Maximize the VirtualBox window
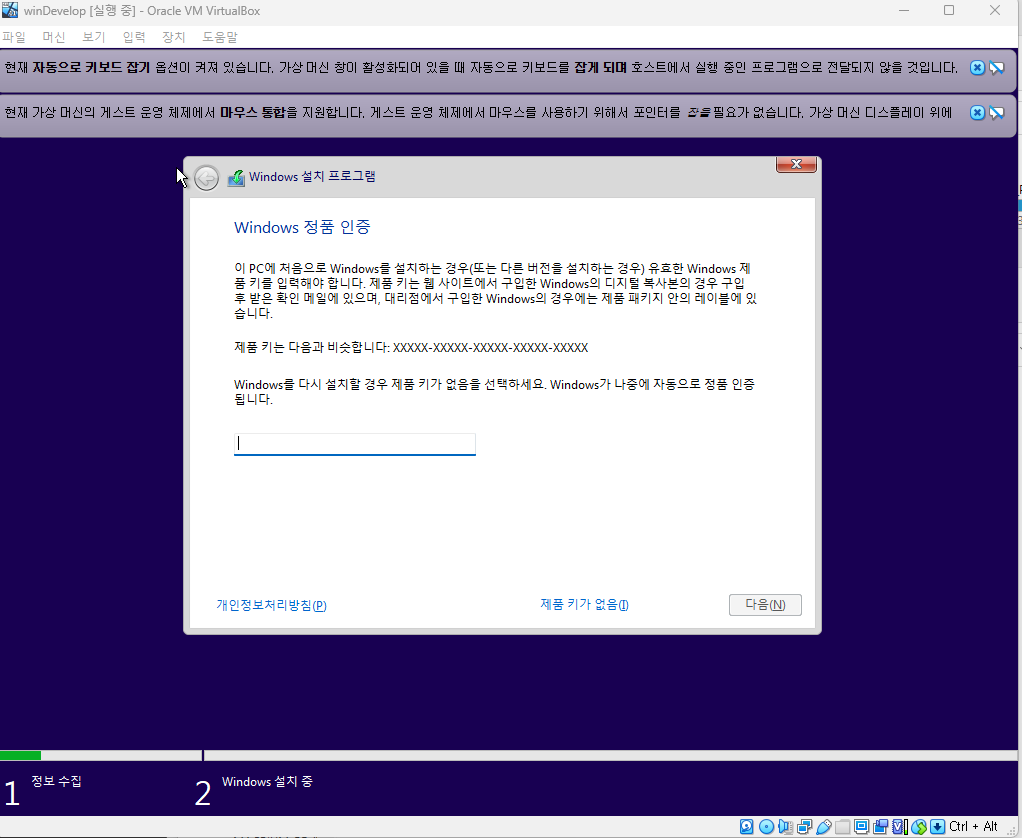This screenshot has width=1022, height=838. (x=949, y=10)
